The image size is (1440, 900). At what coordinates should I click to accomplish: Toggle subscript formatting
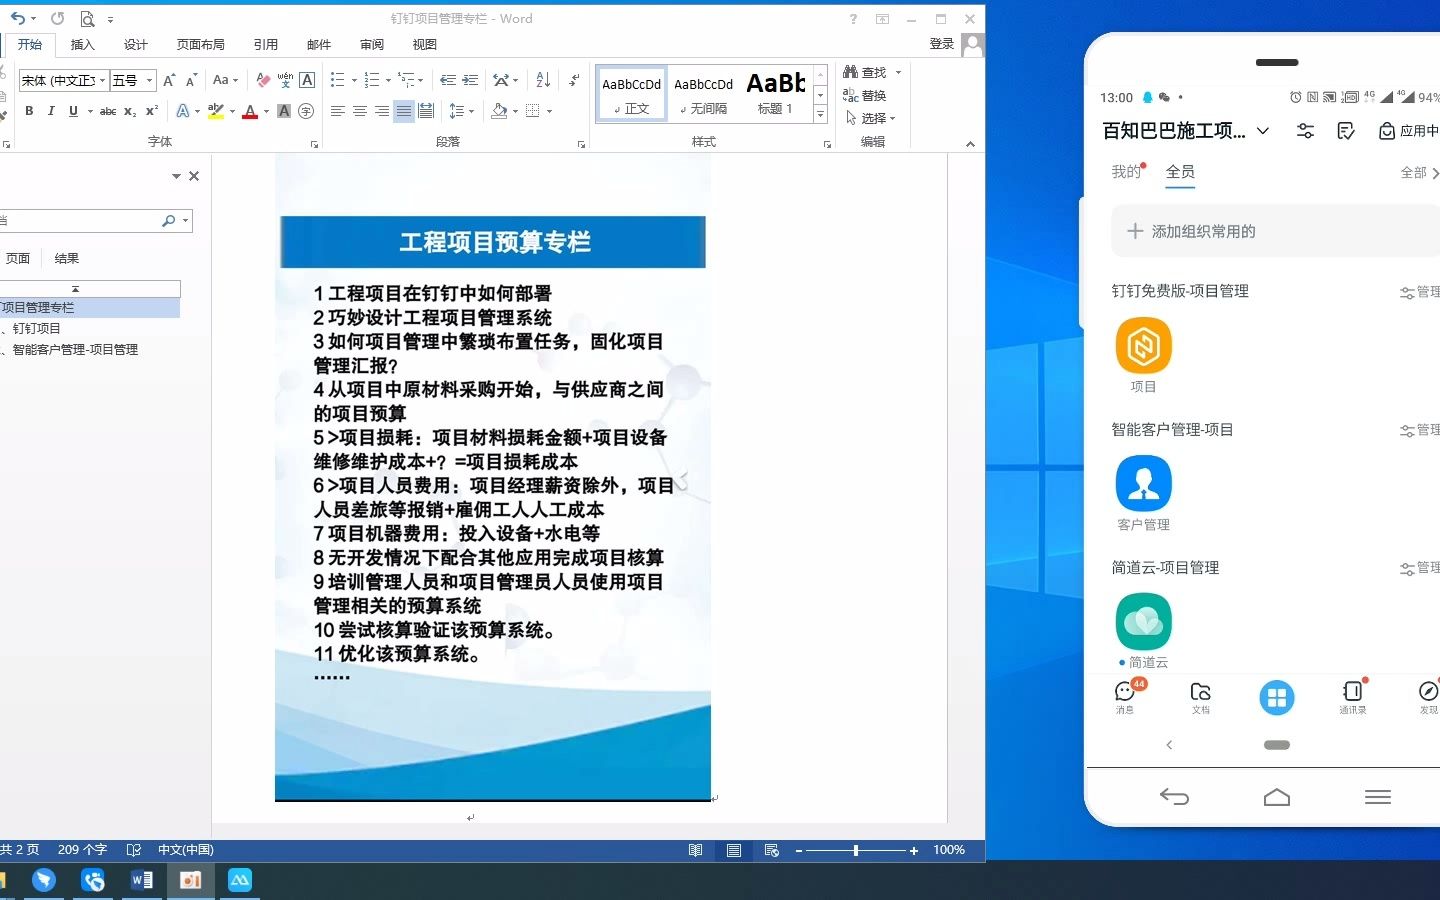[x=130, y=111]
